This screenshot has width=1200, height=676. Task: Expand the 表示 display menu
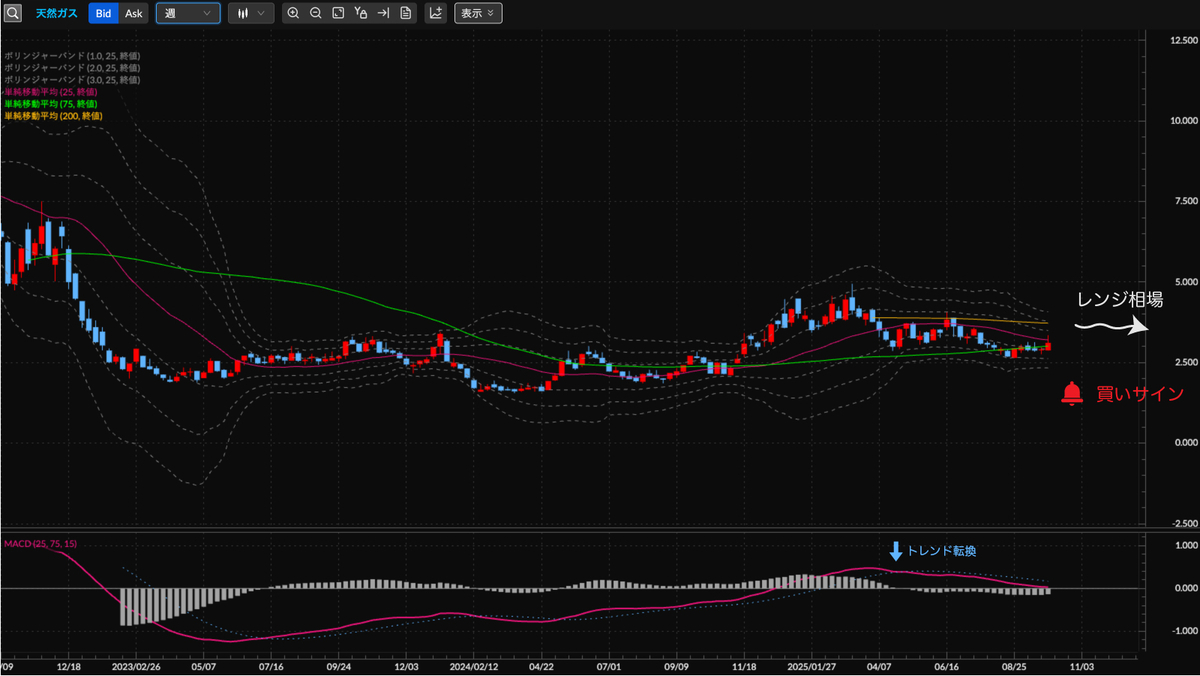click(478, 13)
